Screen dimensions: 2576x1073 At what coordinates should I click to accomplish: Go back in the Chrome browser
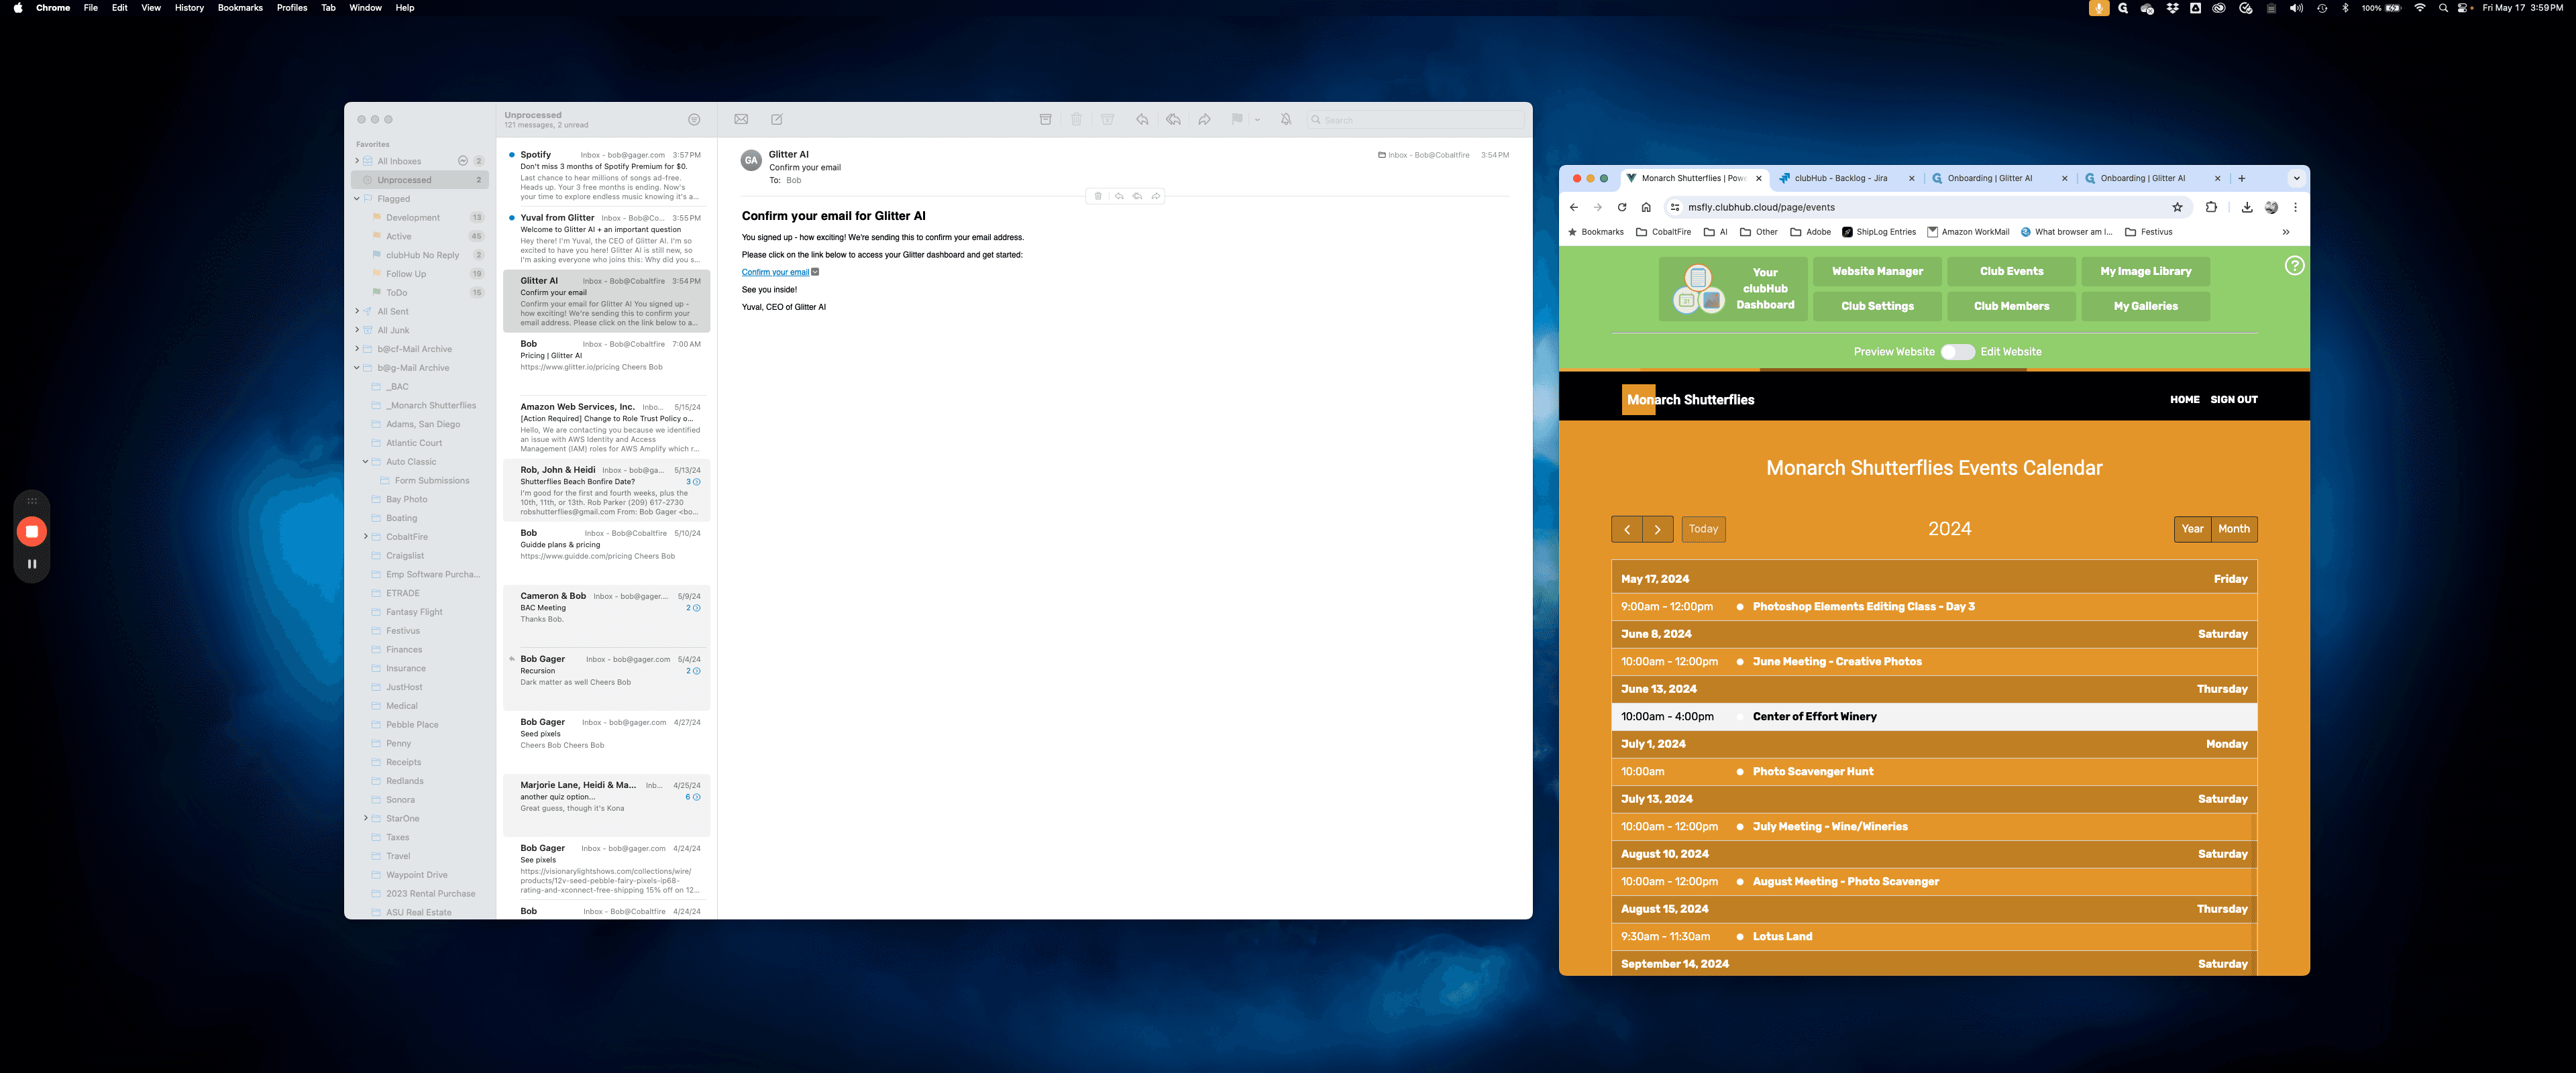1574,207
